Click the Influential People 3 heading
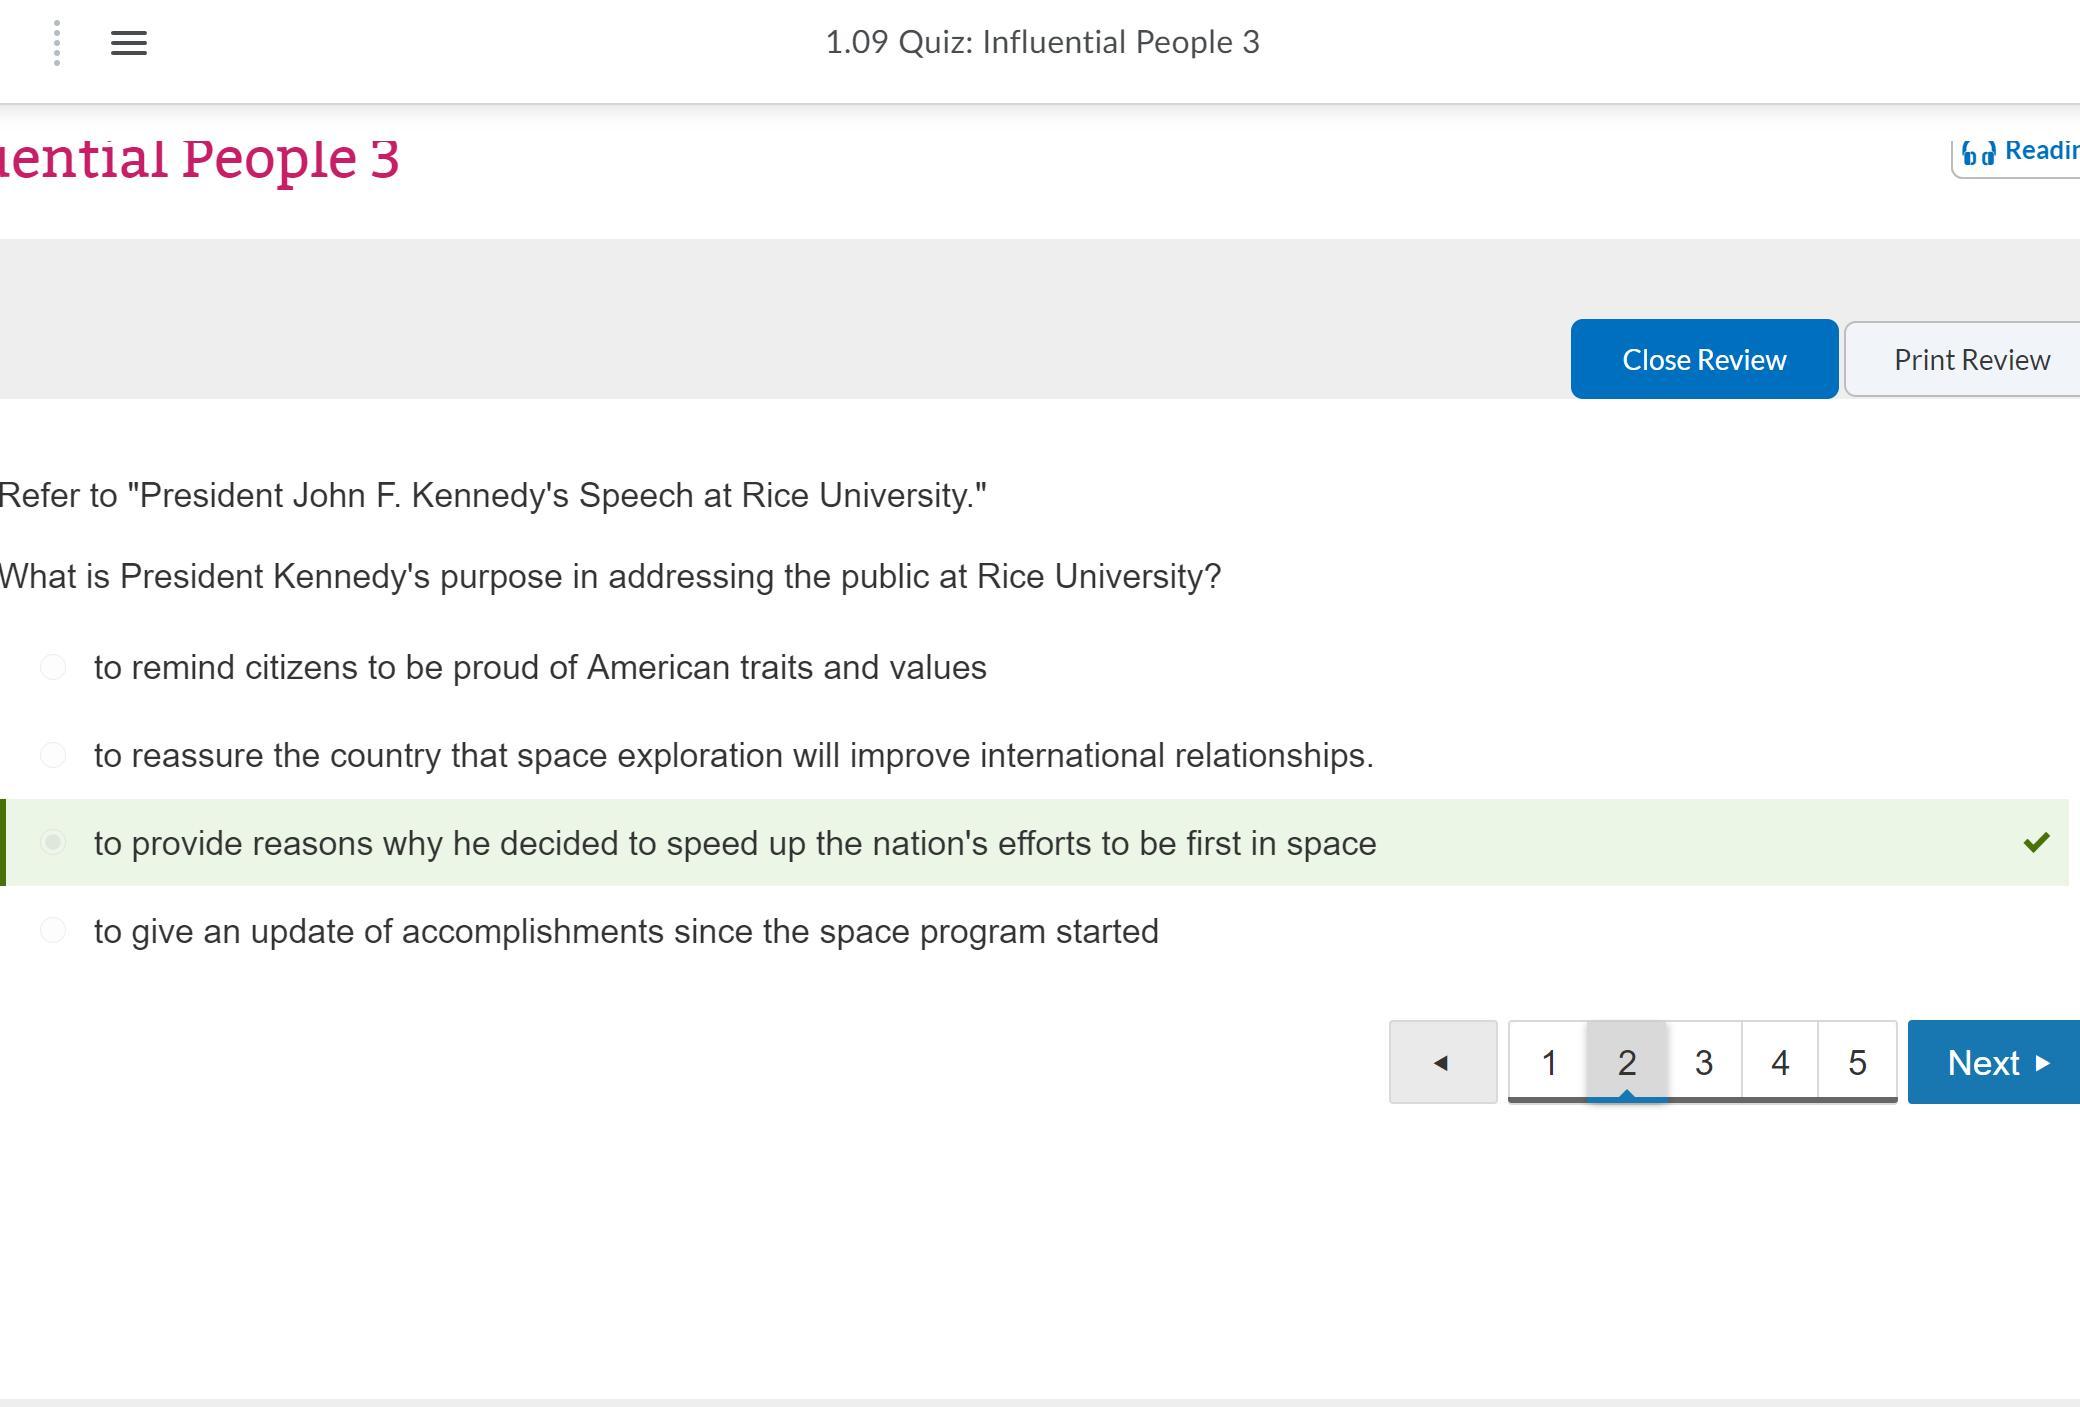The image size is (2080, 1407). tap(200, 159)
